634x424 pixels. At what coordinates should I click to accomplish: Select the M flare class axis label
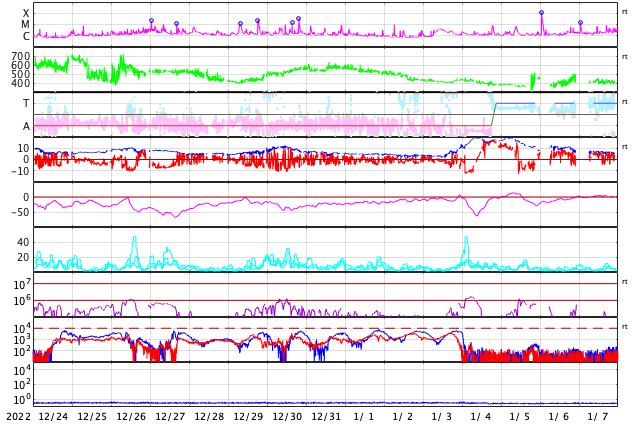[x=25, y=25]
